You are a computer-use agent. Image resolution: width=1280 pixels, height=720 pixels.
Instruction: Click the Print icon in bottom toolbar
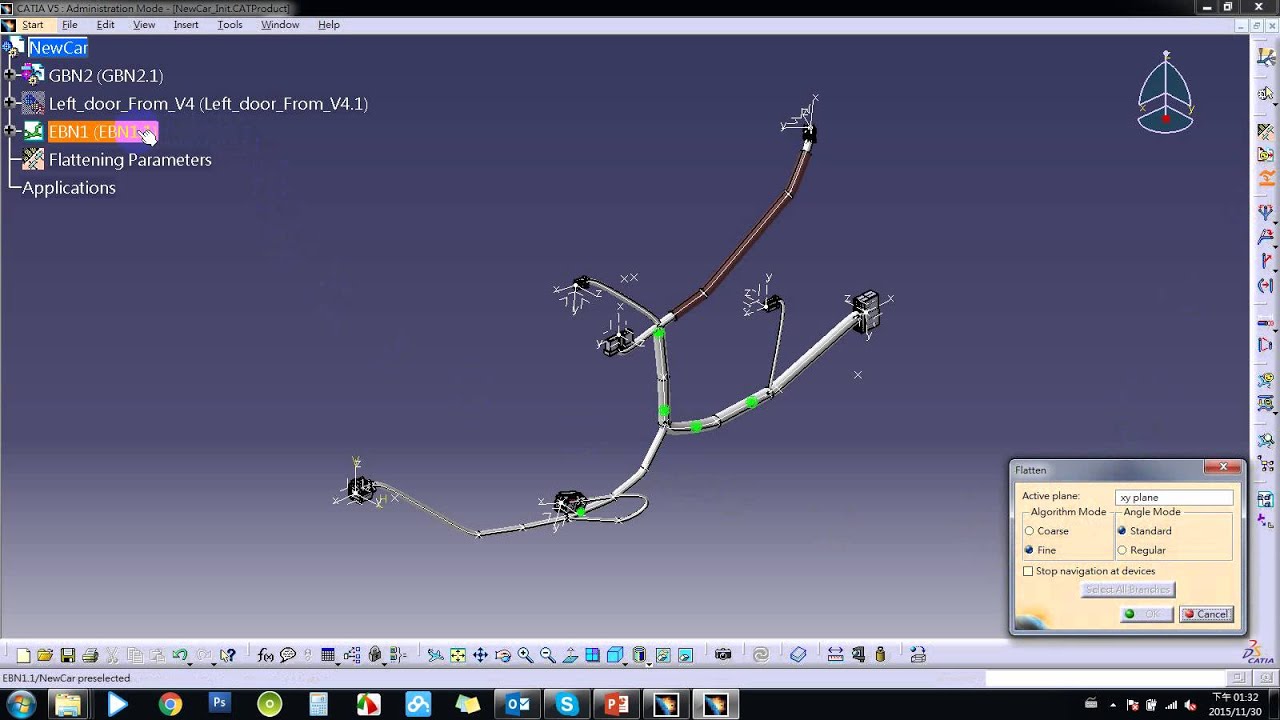coord(90,655)
